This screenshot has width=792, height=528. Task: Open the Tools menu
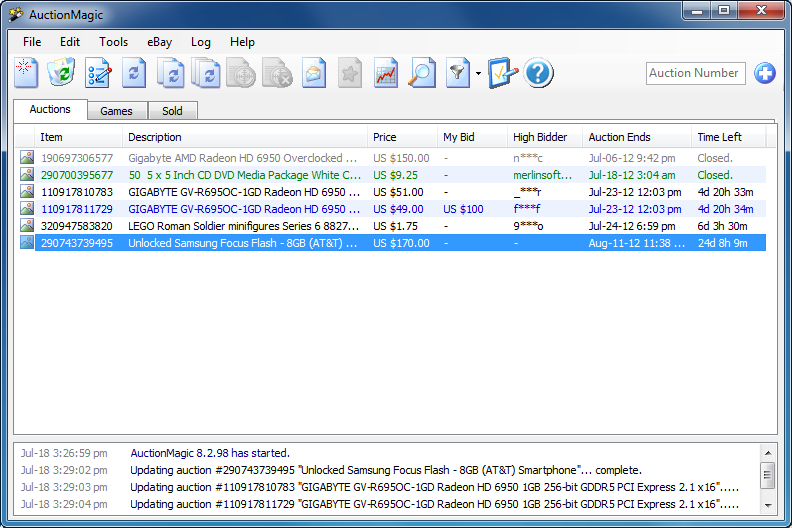tap(113, 42)
